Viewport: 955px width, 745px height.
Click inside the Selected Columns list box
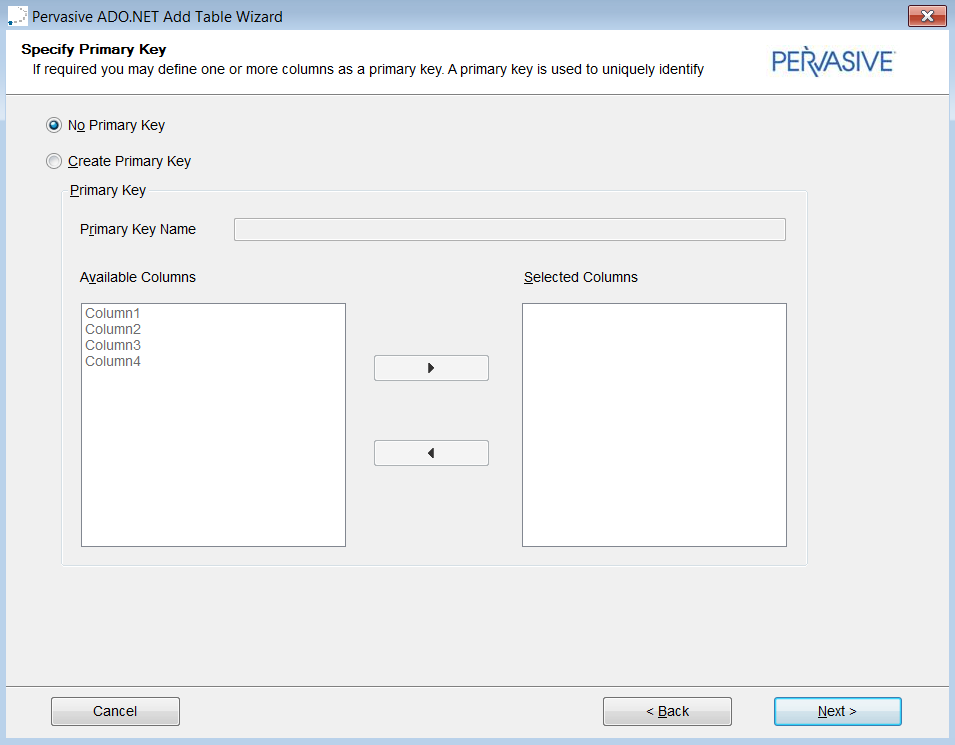tap(654, 425)
